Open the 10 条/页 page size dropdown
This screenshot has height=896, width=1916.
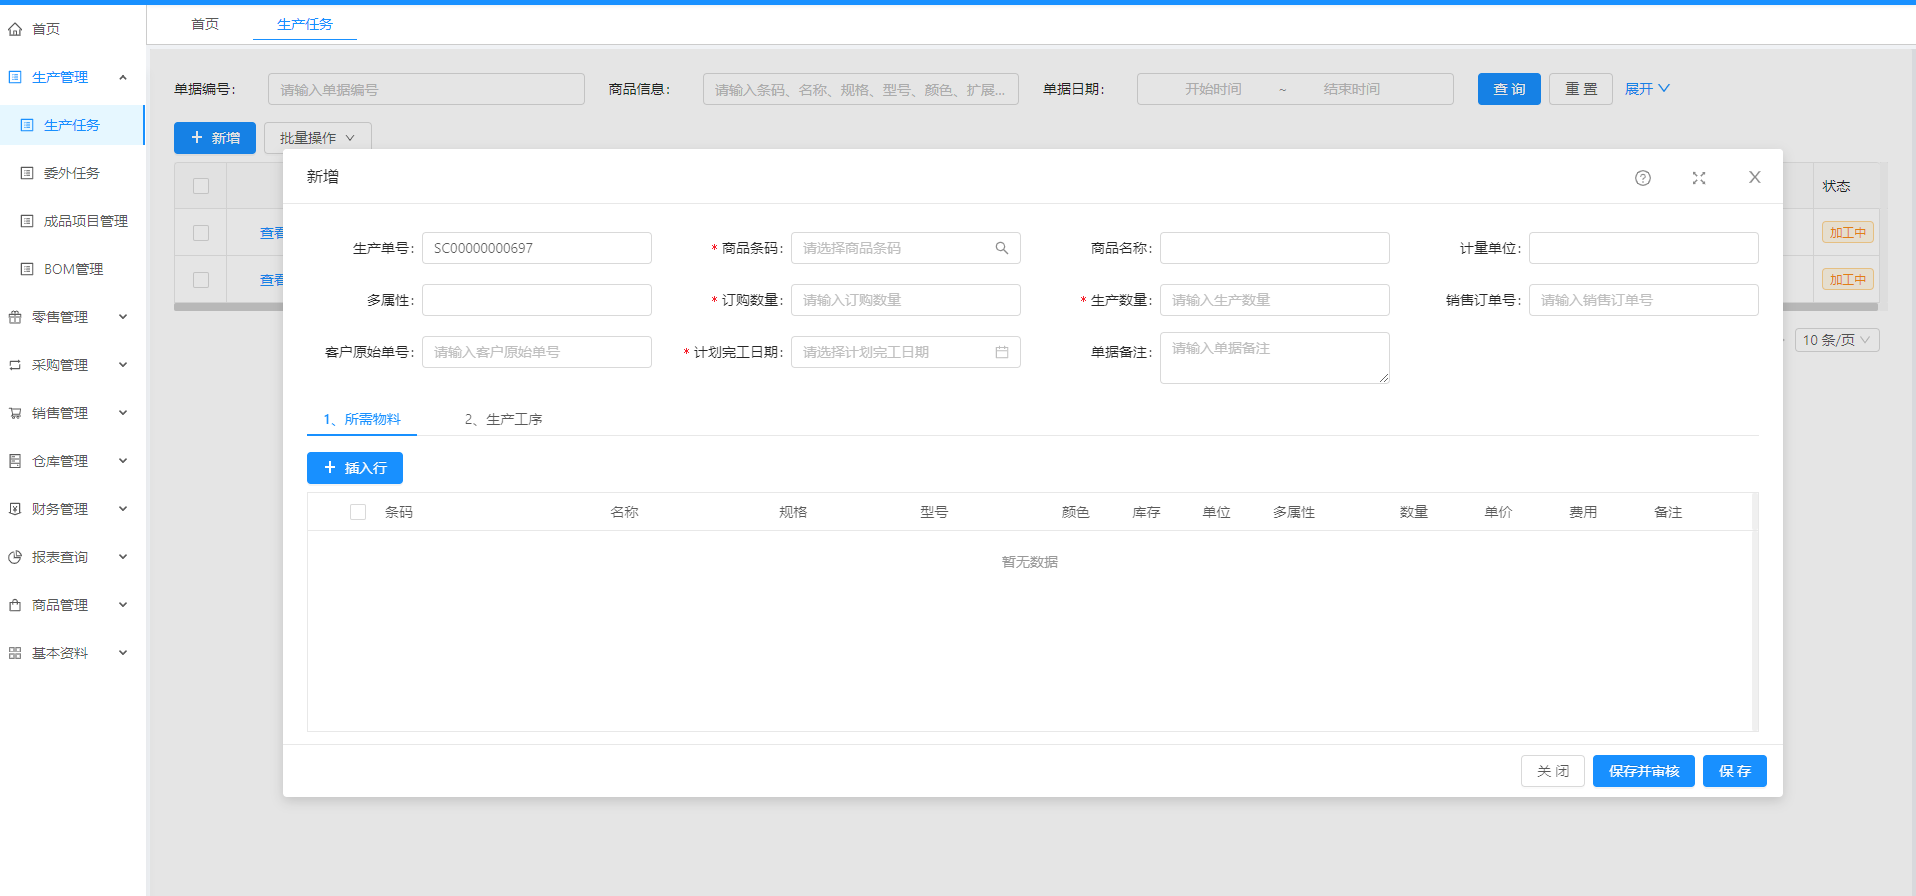click(x=1837, y=340)
